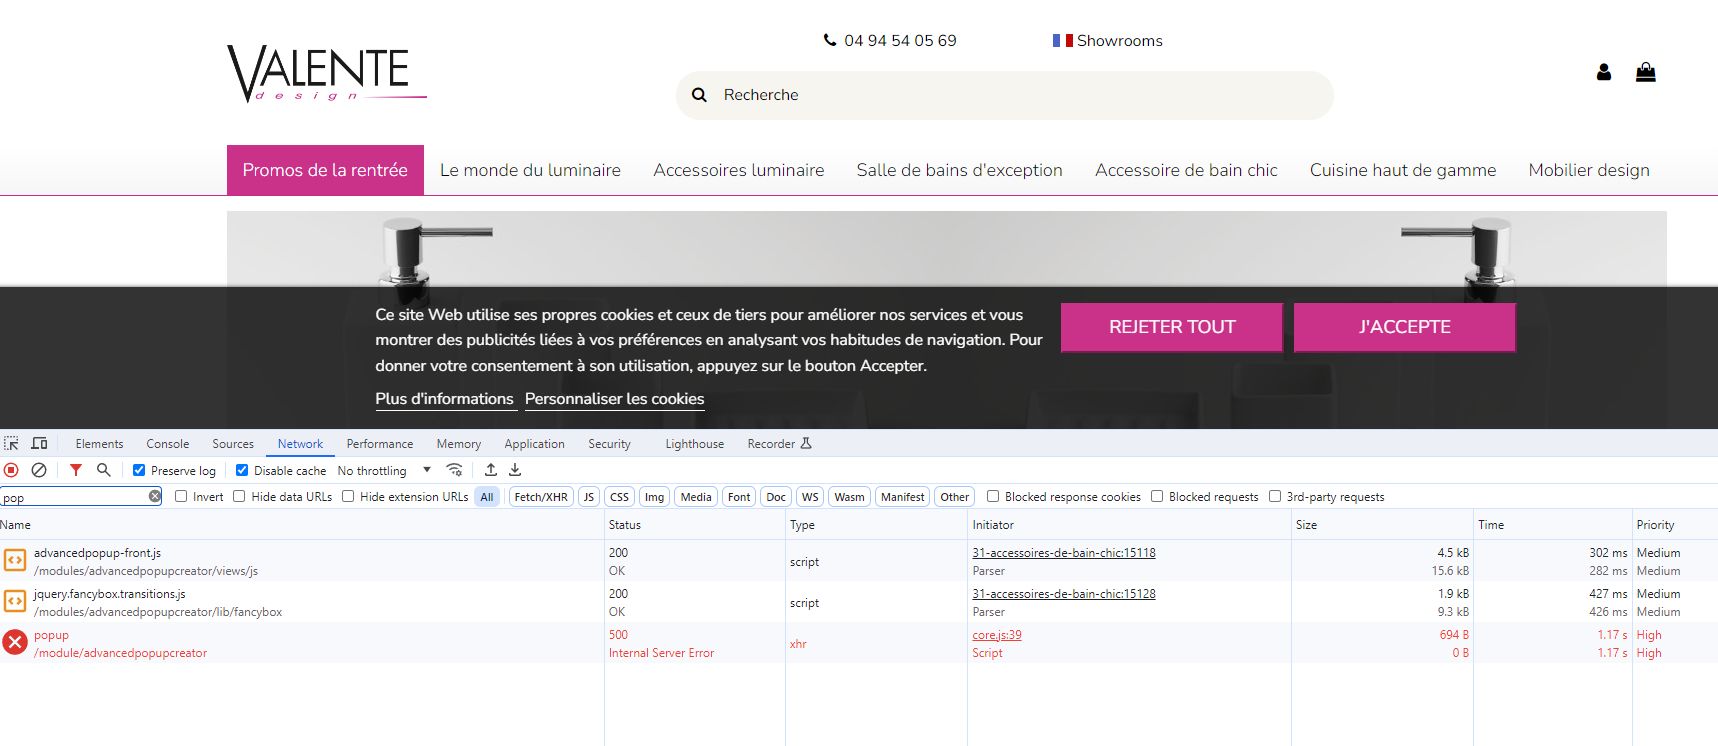
Task: Clear the network log
Action: pos(39,470)
